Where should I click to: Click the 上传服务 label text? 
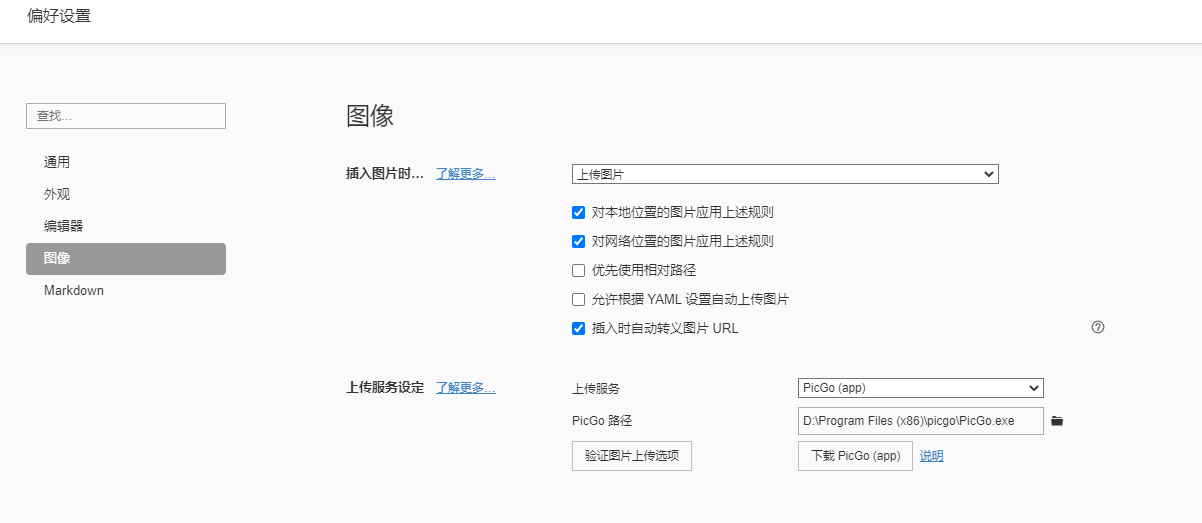point(596,388)
